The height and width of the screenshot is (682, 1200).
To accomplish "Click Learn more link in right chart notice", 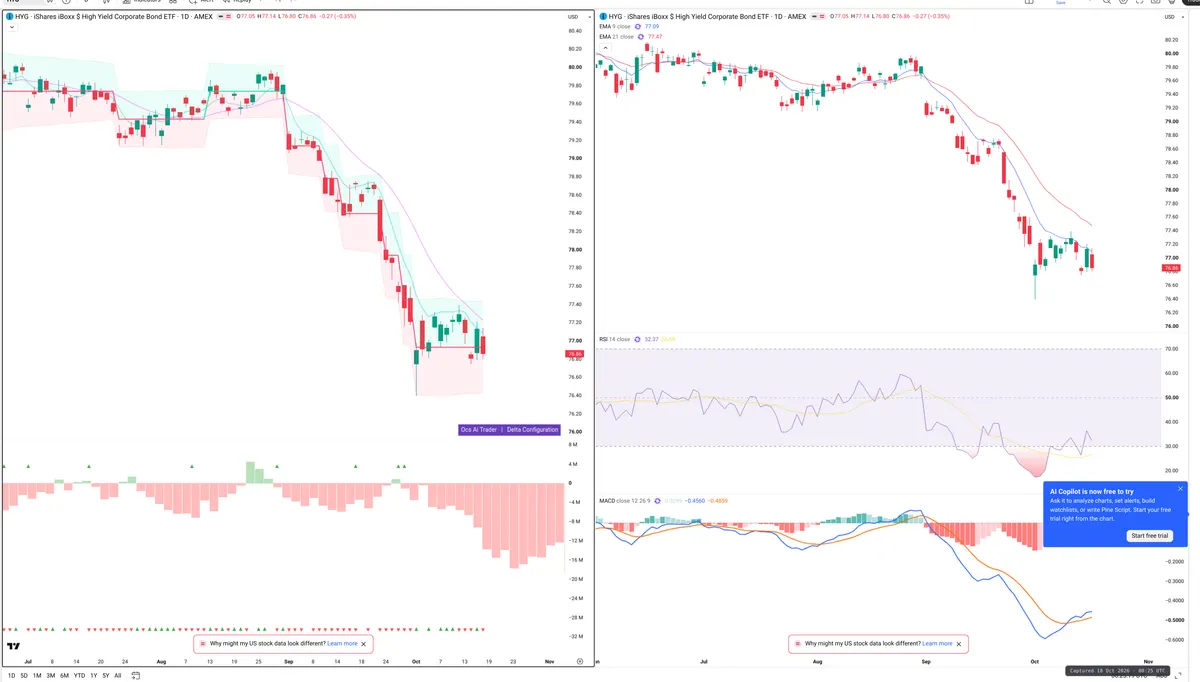I will tap(937, 644).
